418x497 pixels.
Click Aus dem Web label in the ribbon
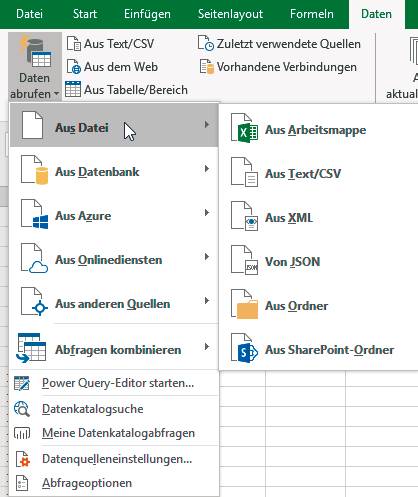coord(121,67)
